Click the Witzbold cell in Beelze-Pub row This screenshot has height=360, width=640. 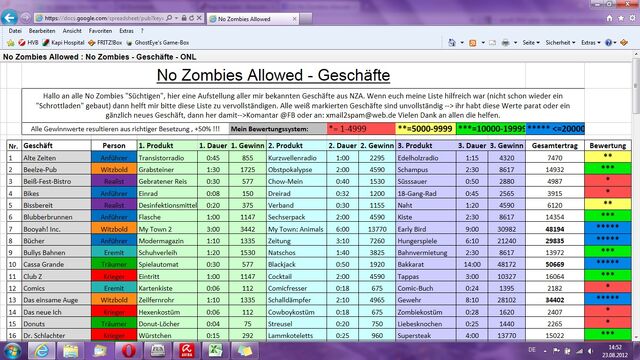pos(114,169)
